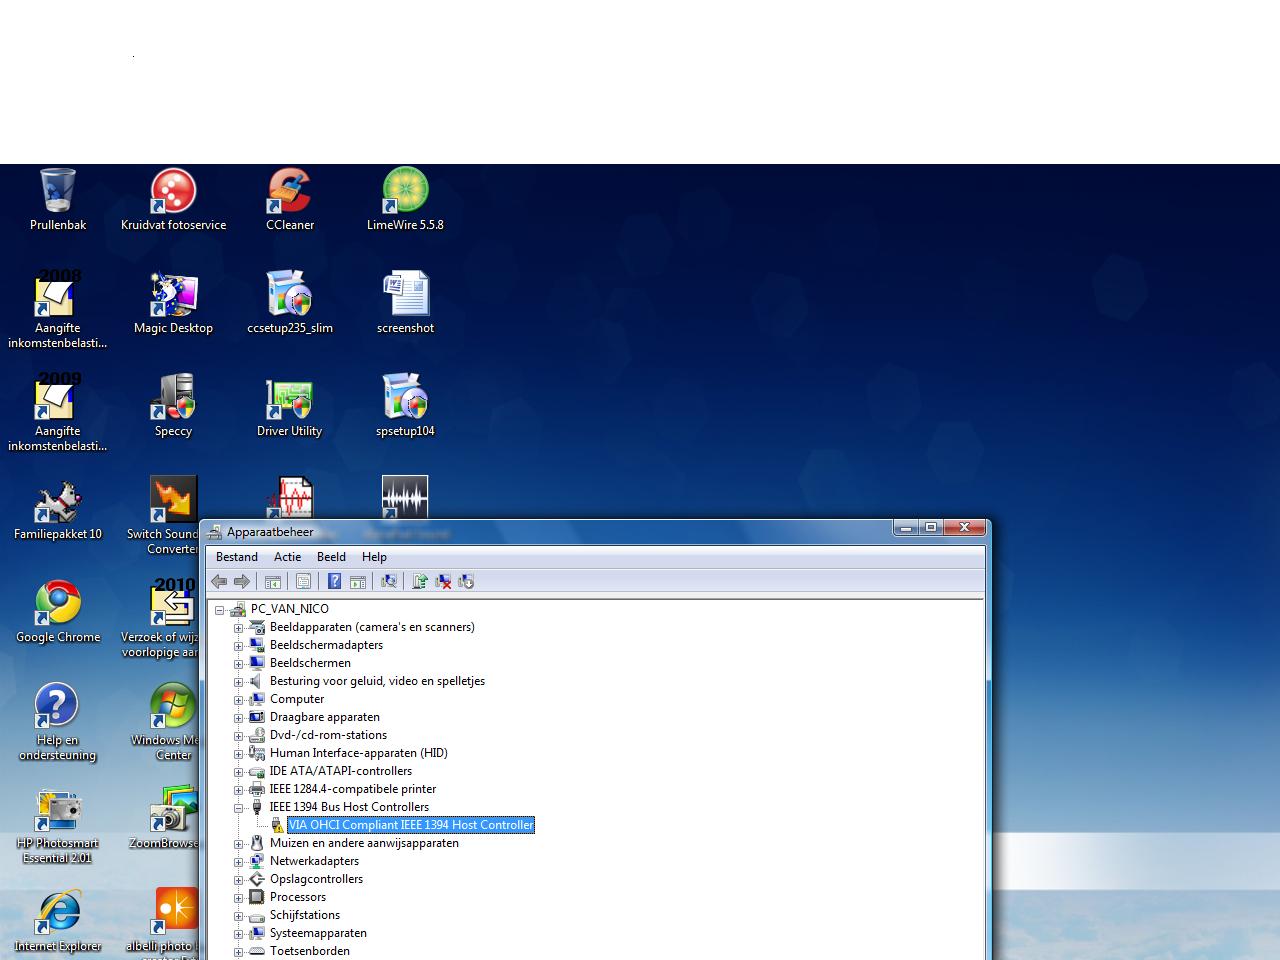This screenshot has width=1280, height=960.
Task: Click the Forward arrow in Apparaatbeheer toolbar
Action: [x=242, y=582]
